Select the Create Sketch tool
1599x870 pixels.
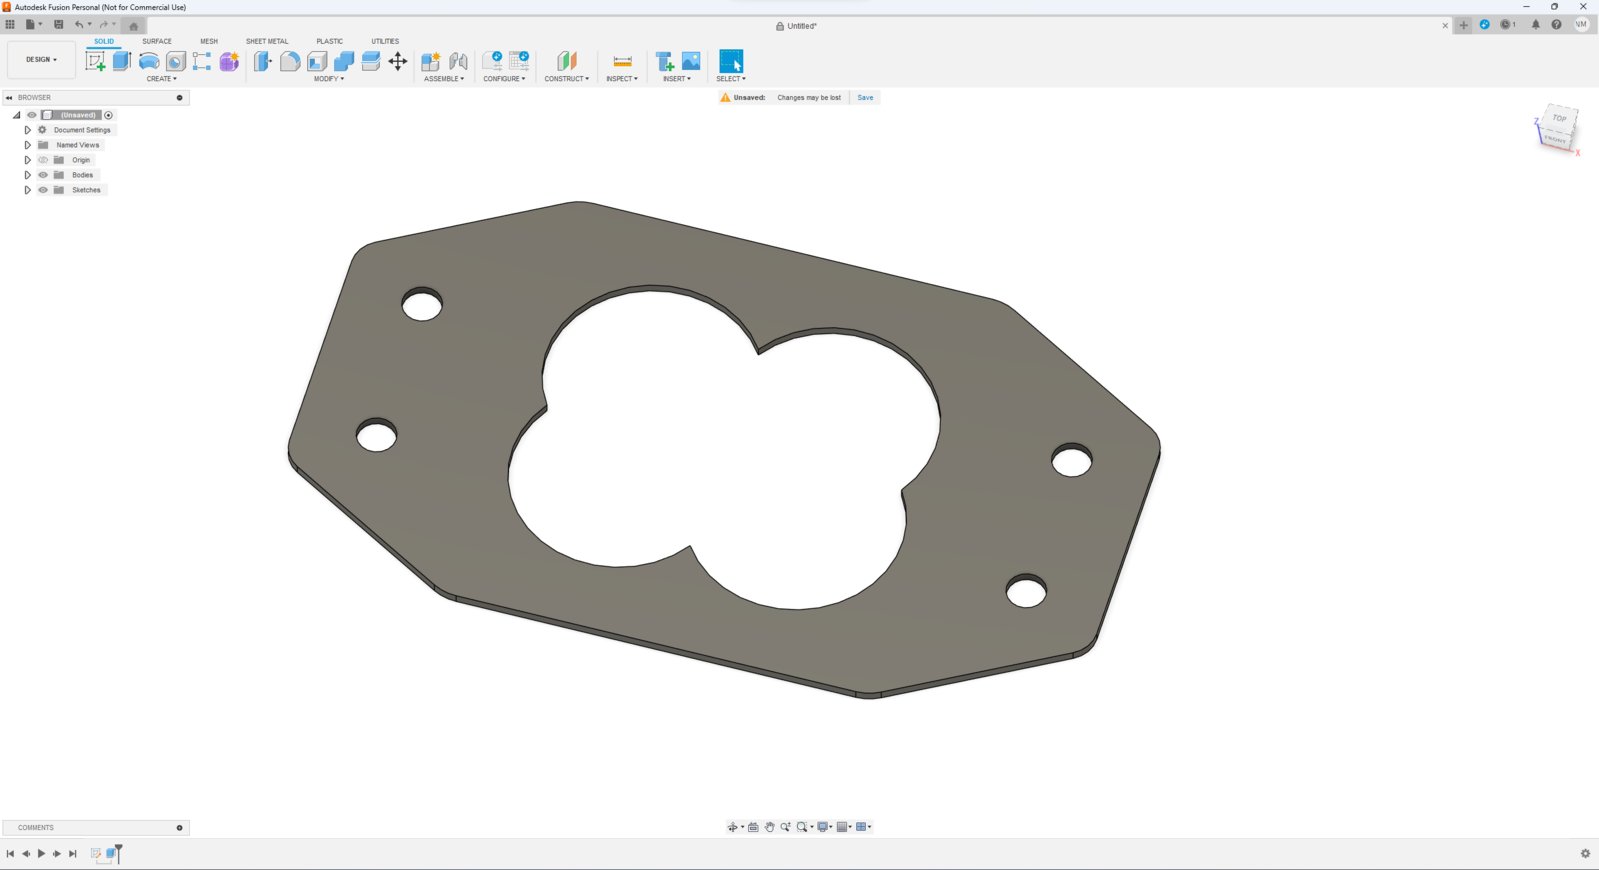pos(95,61)
